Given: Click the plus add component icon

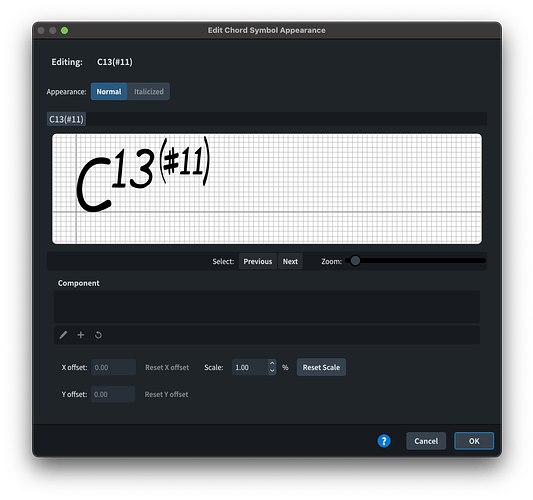Looking at the screenshot, I should tap(81, 335).
